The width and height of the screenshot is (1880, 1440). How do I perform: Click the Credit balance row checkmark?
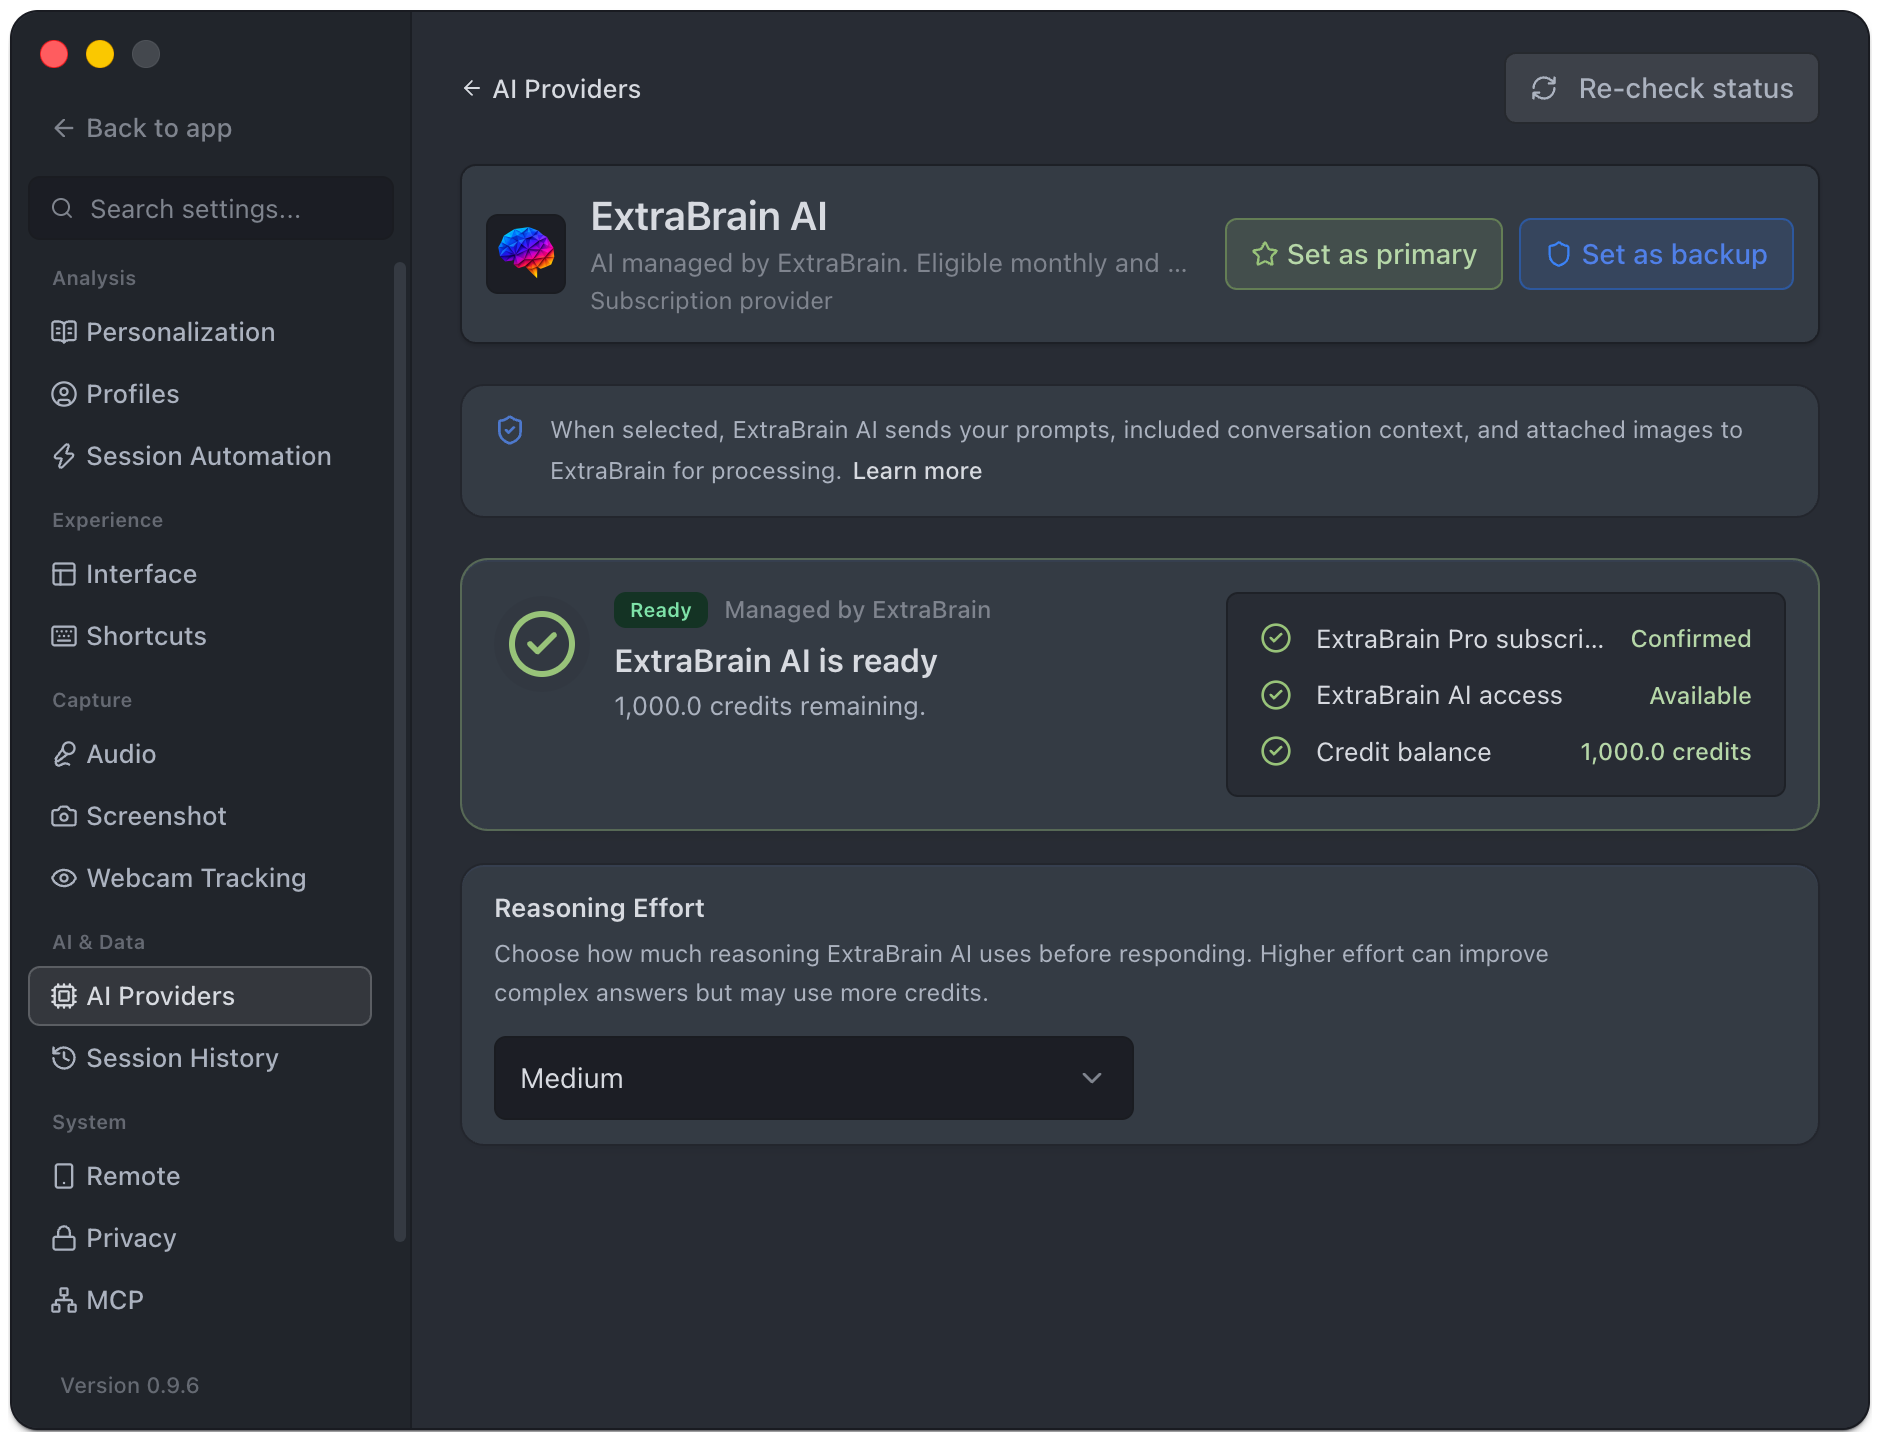tap(1276, 751)
